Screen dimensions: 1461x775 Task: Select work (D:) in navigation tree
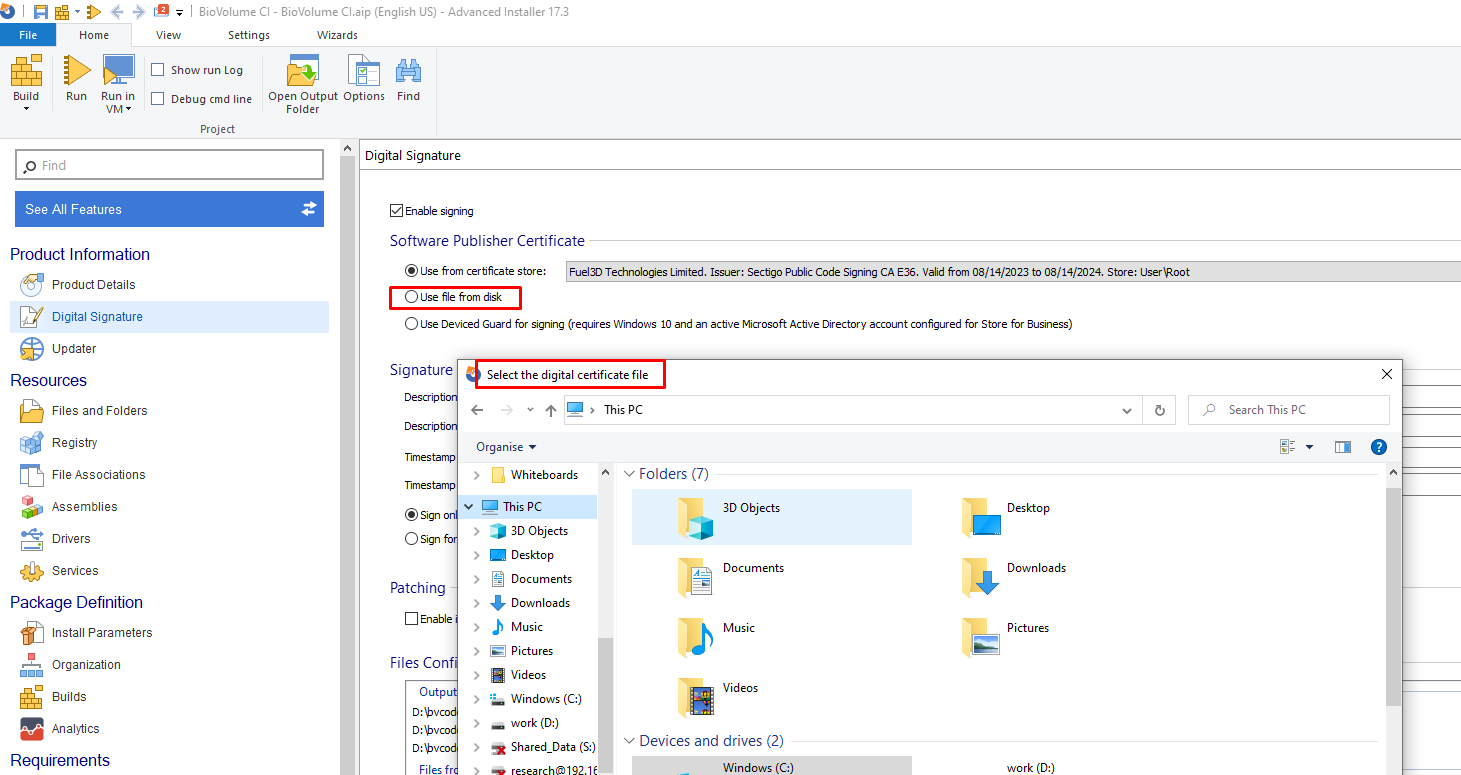(534, 723)
